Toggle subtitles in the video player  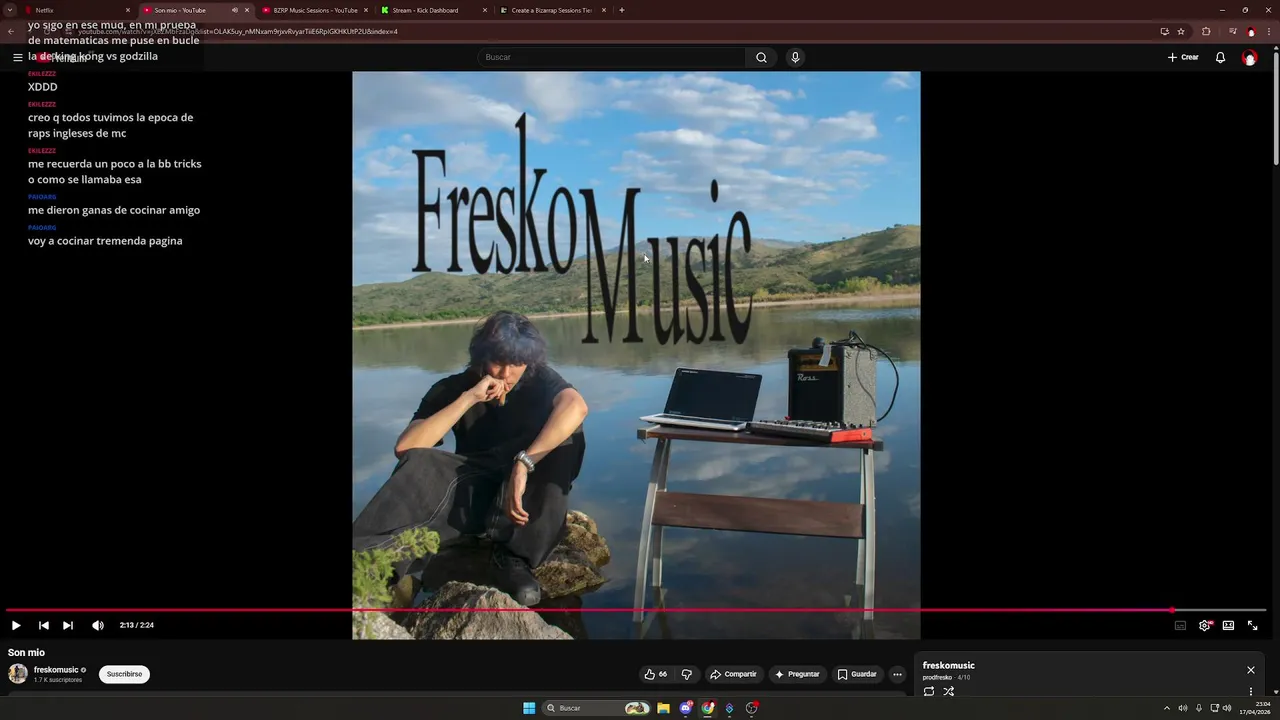click(1180, 625)
